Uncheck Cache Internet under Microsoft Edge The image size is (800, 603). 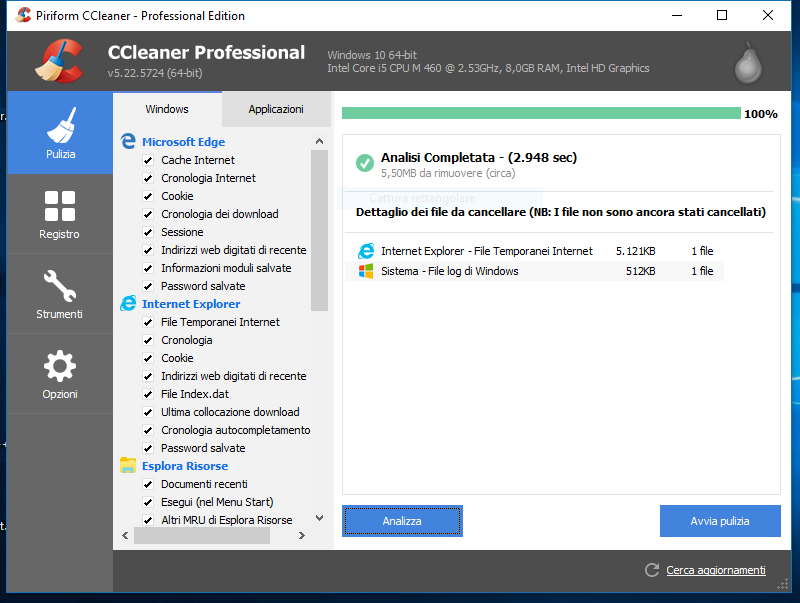coord(148,160)
